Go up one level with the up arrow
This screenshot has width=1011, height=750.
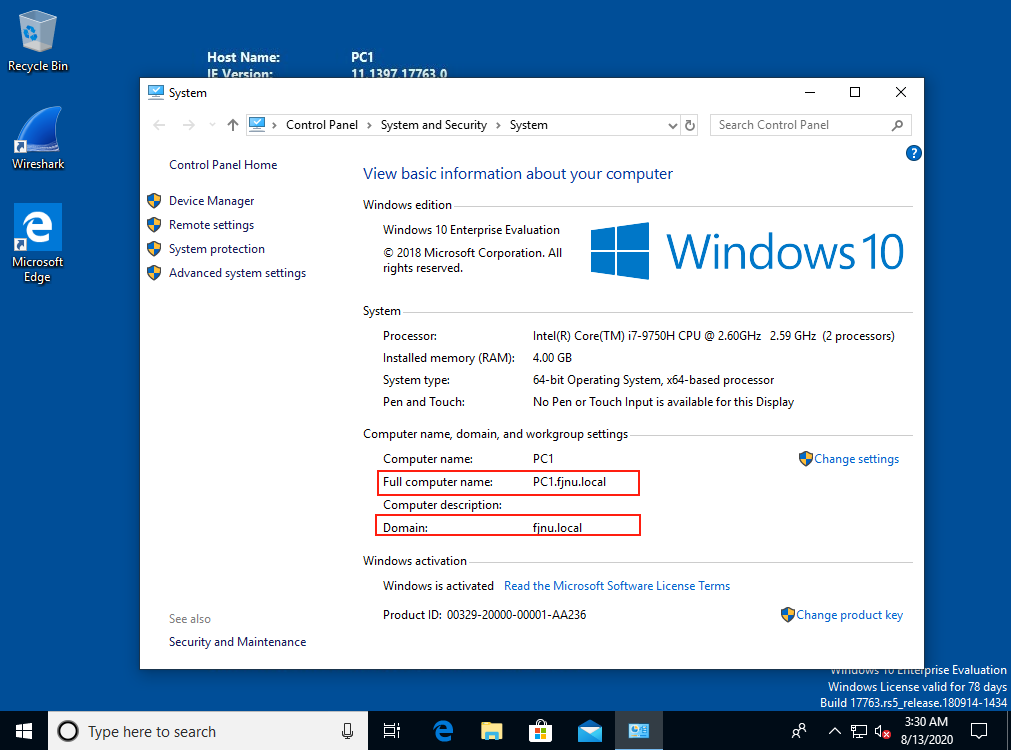click(233, 125)
